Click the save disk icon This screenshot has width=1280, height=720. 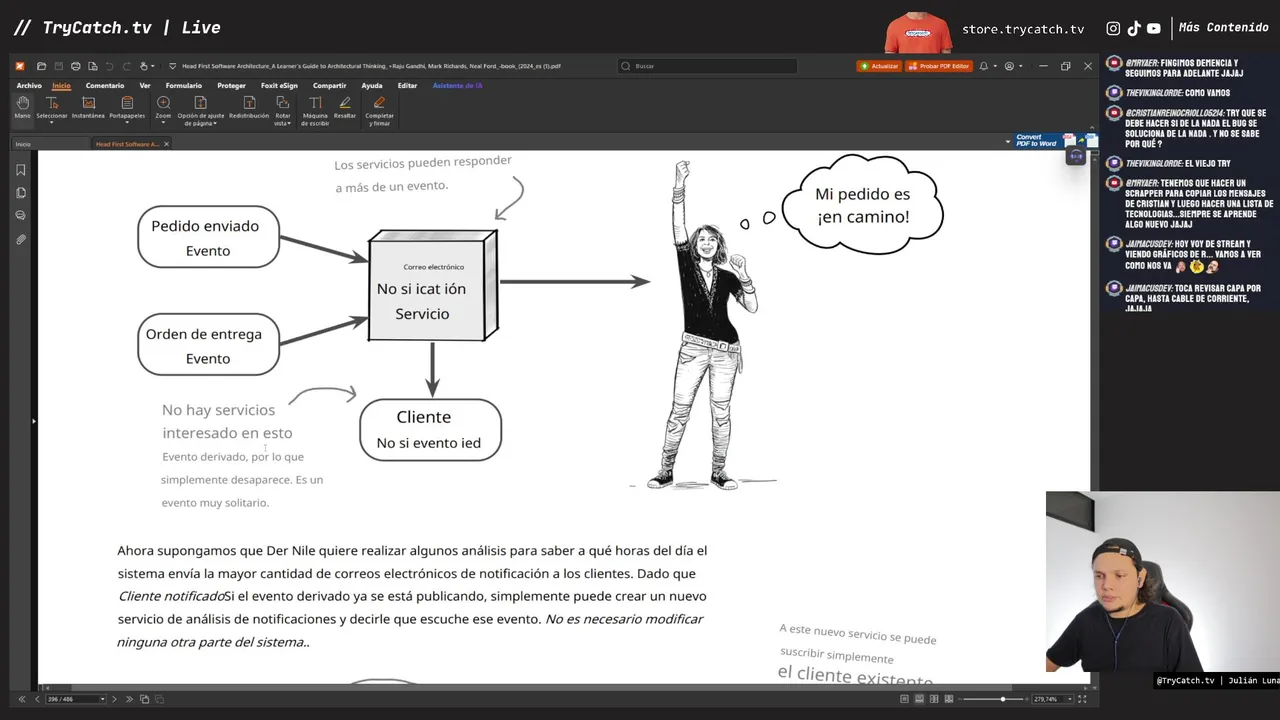pos(58,66)
